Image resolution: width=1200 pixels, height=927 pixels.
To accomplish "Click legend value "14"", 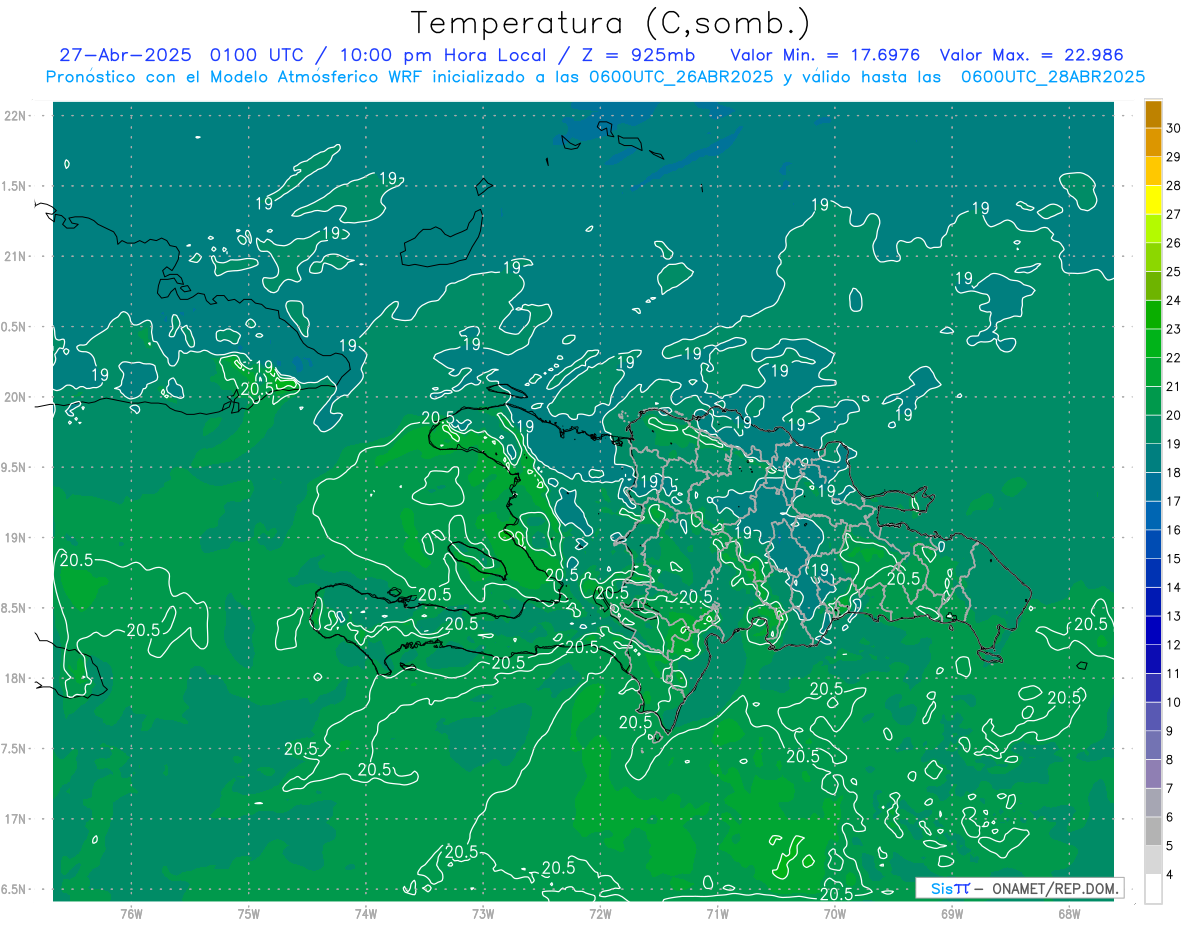I will (x=1174, y=587).
